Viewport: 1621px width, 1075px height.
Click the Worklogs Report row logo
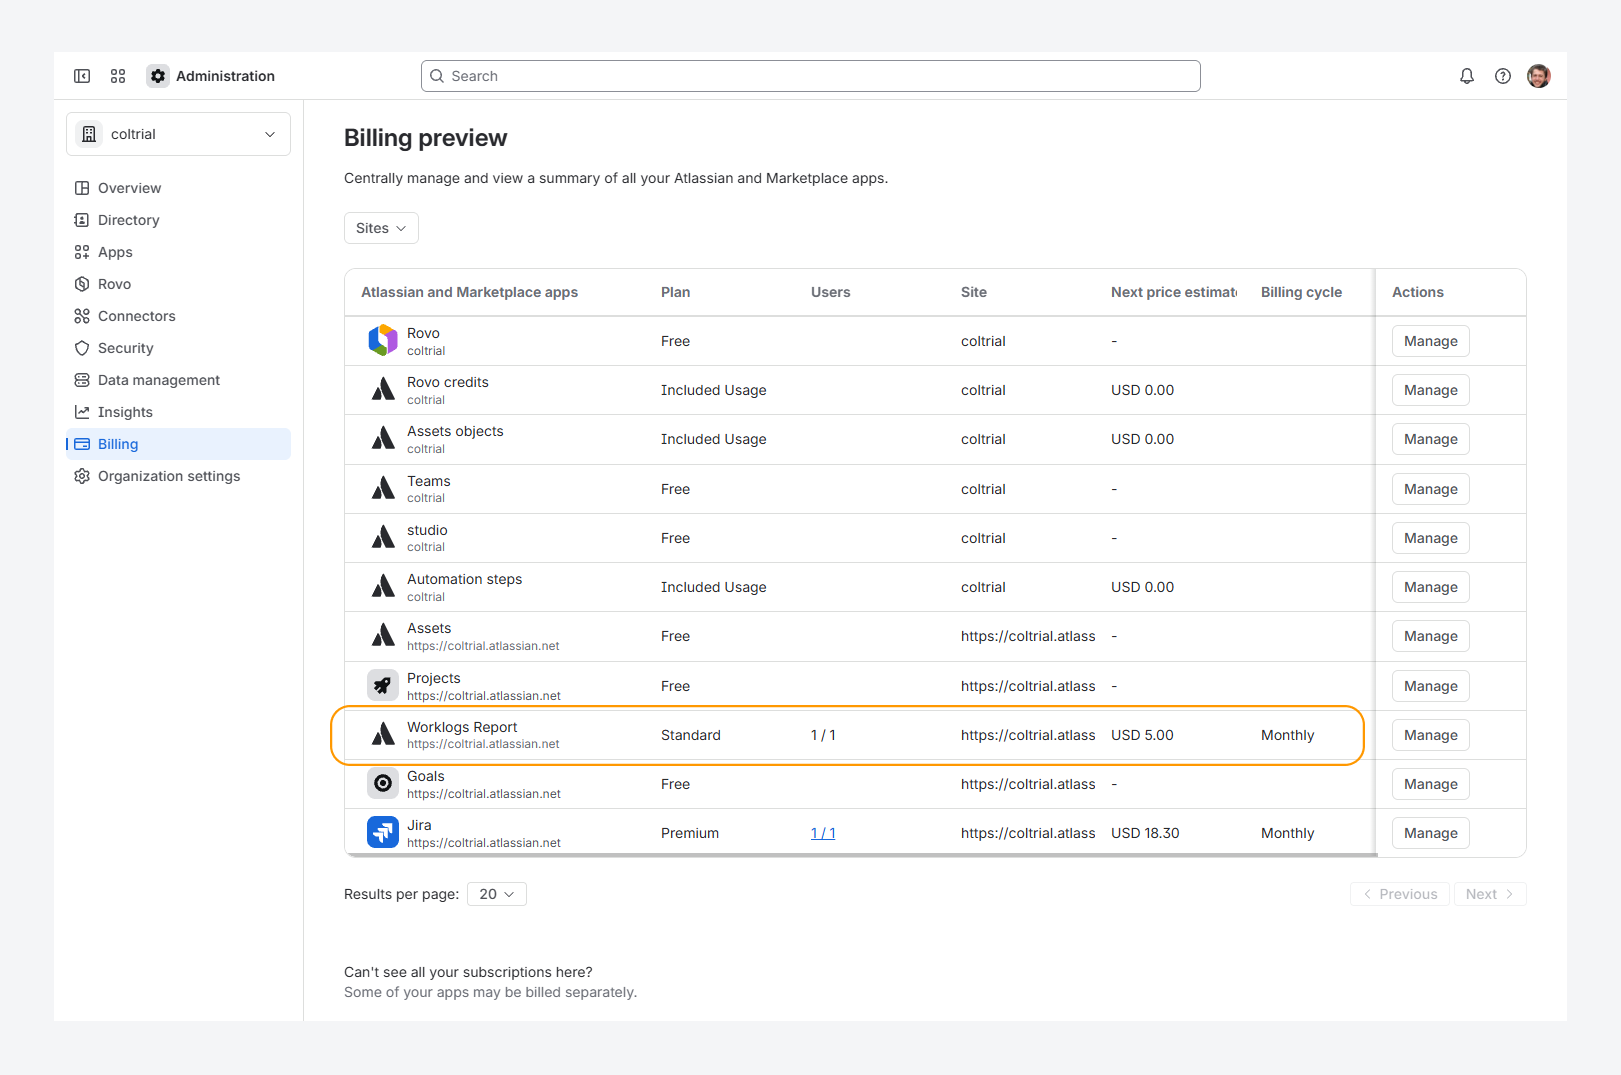pyautogui.click(x=383, y=735)
